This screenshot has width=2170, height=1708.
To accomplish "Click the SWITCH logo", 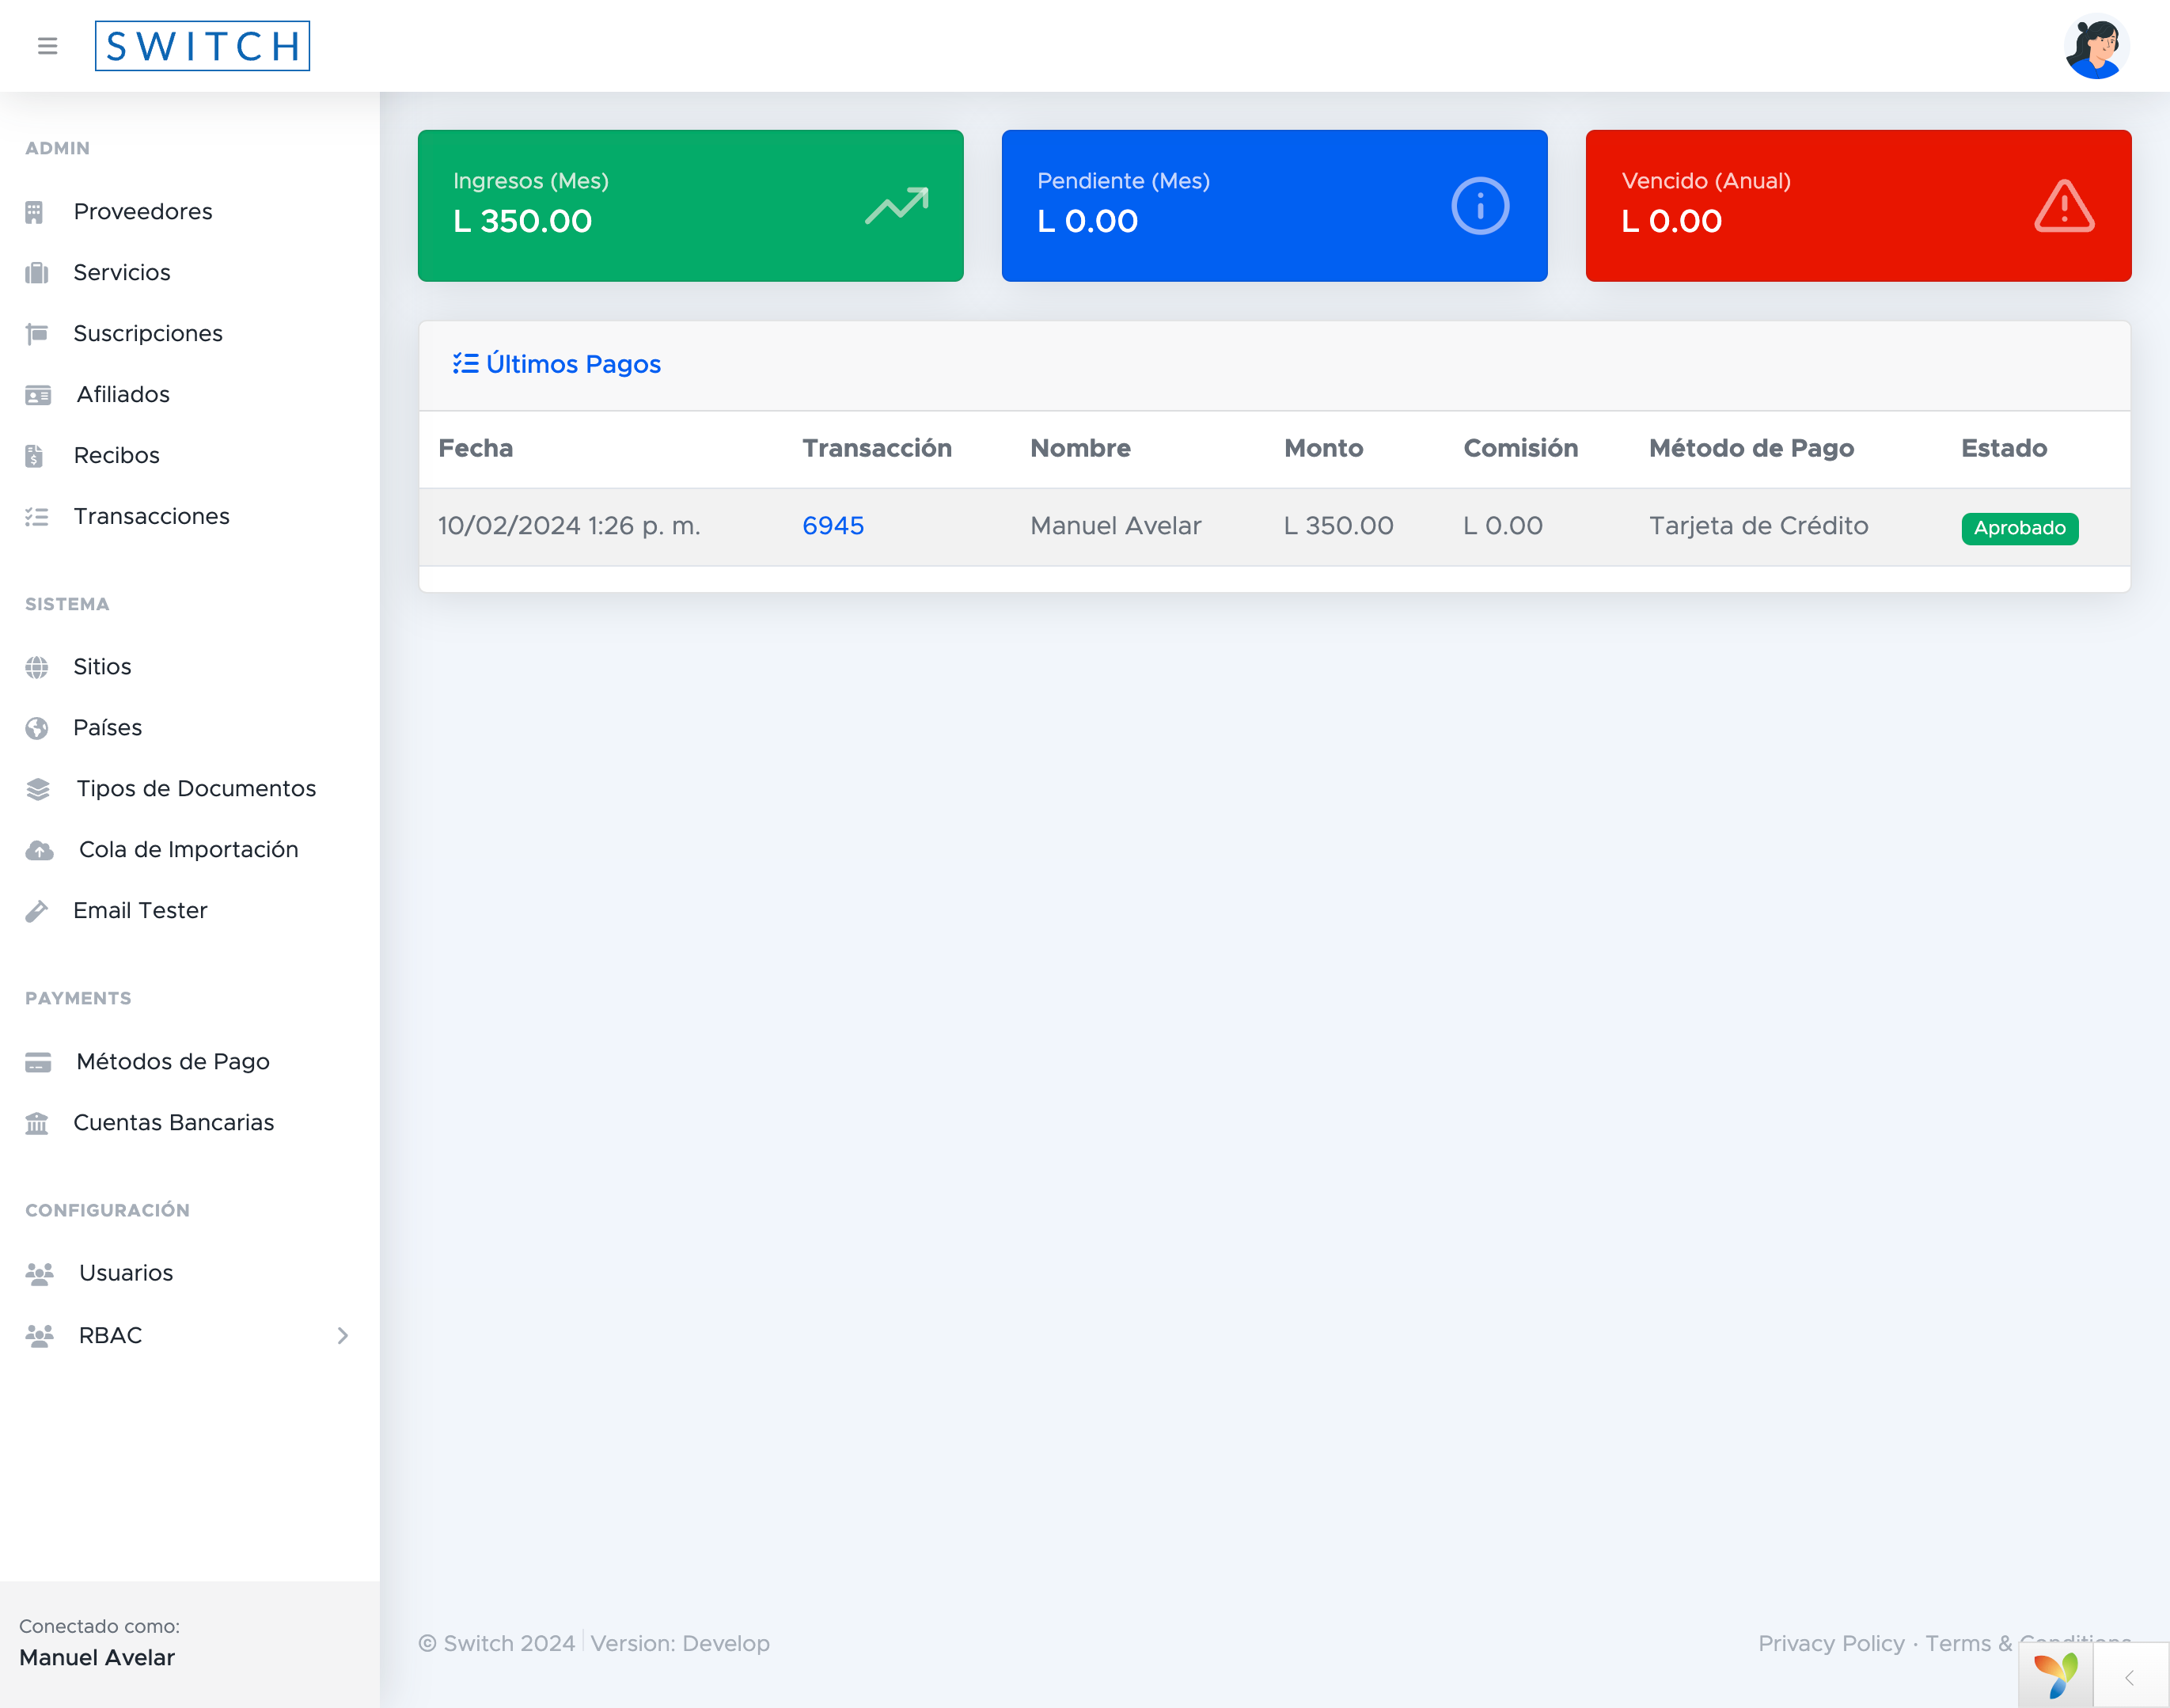I will click(202, 46).
